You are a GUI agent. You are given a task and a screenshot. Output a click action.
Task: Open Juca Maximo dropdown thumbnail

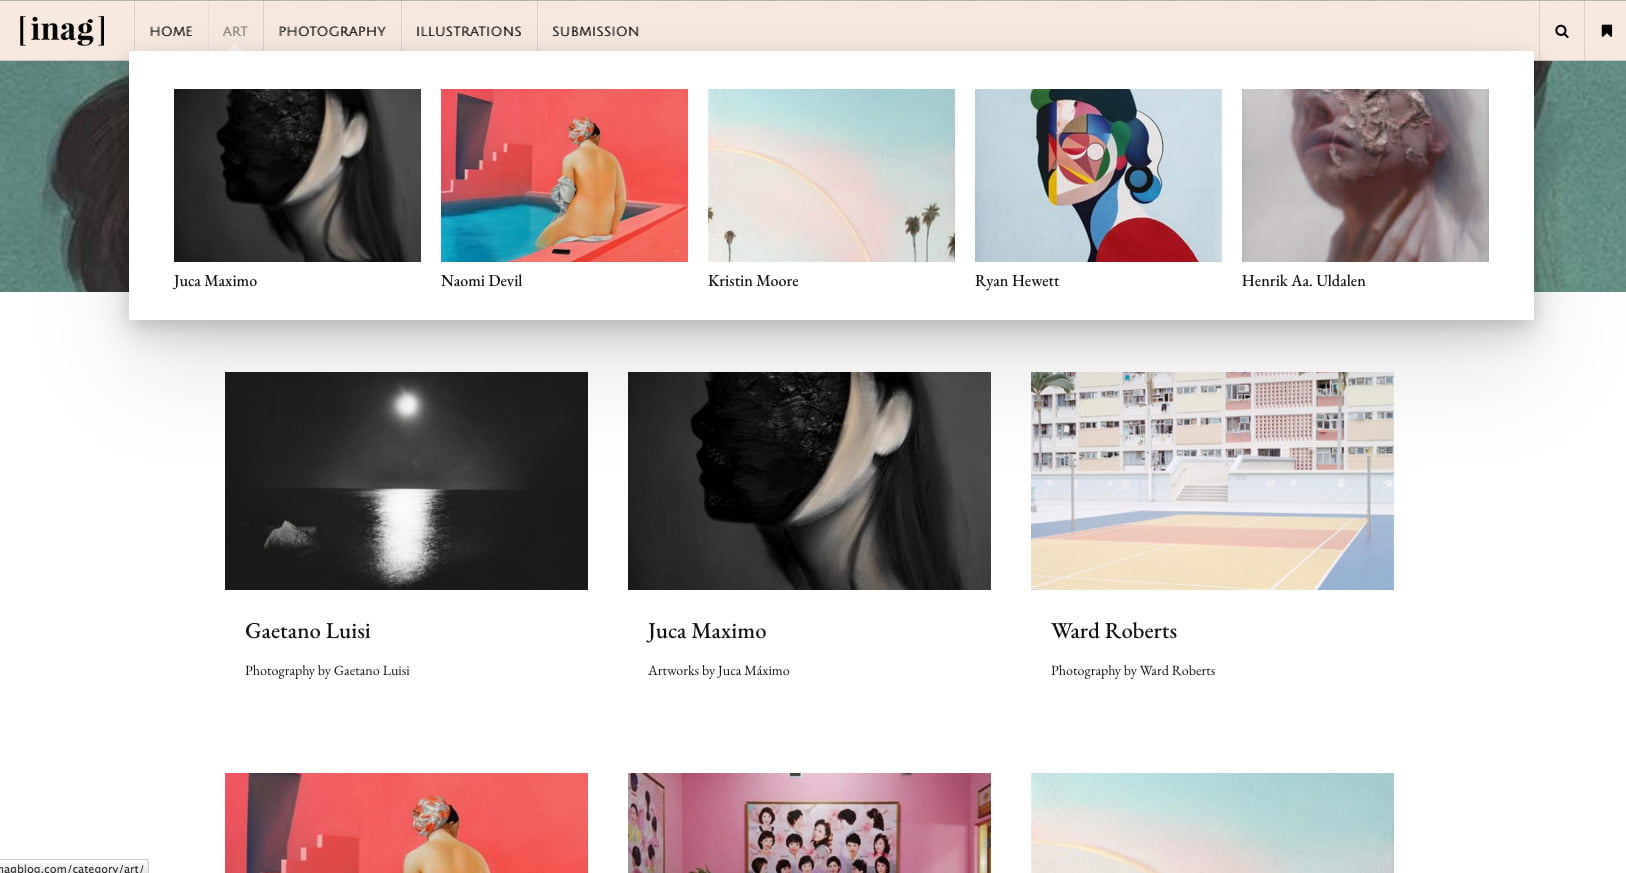coord(297,175)
